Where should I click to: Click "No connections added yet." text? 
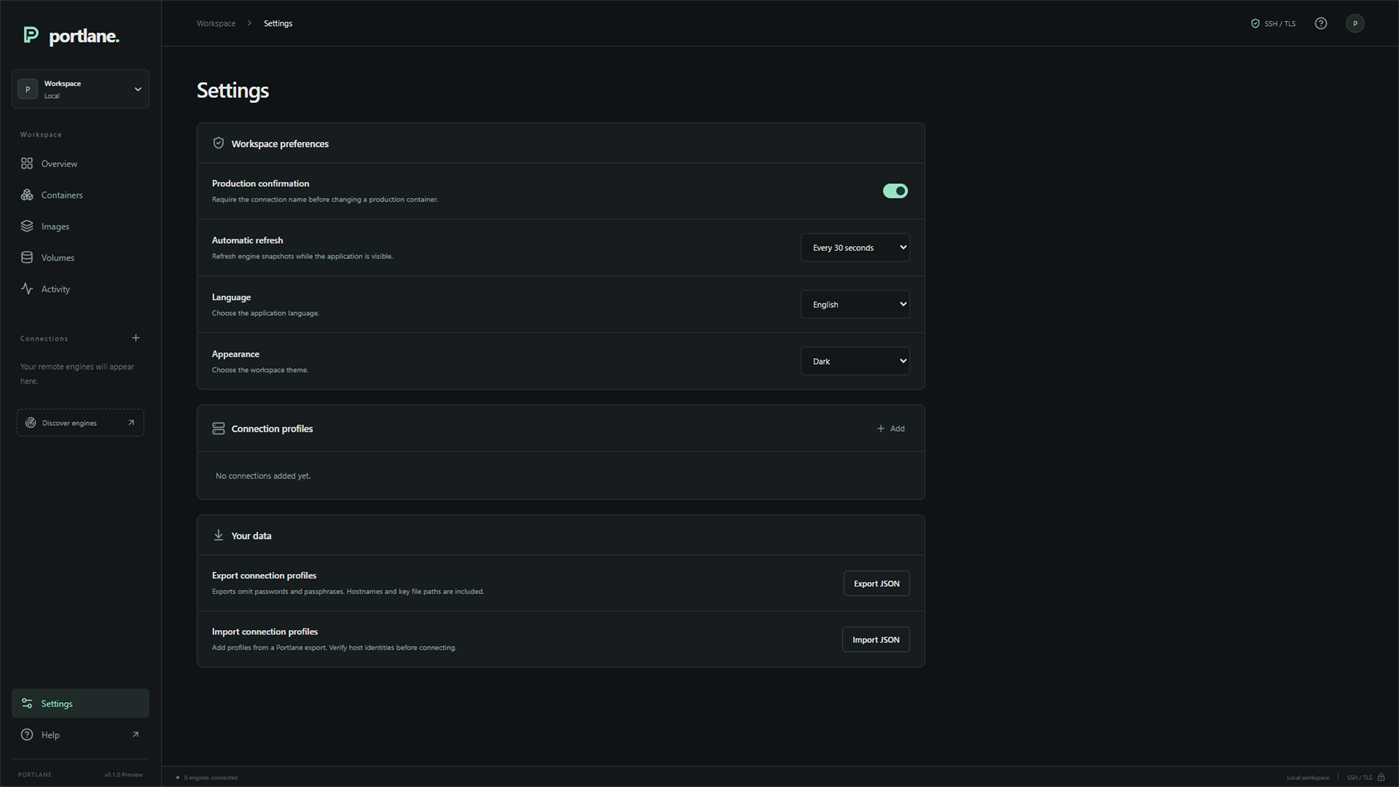[x=263, y=476]
